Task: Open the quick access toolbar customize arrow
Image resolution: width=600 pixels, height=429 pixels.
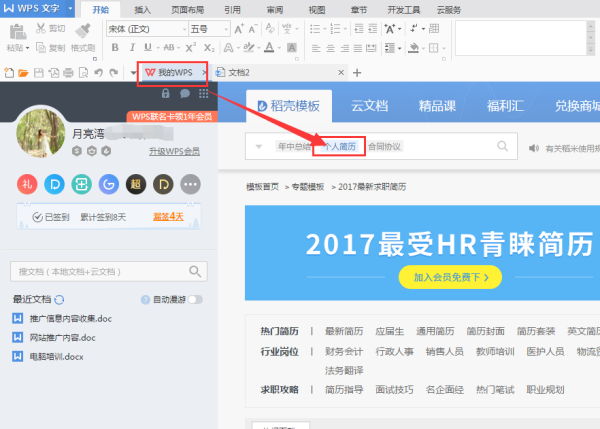Action: tap(133, 73)
